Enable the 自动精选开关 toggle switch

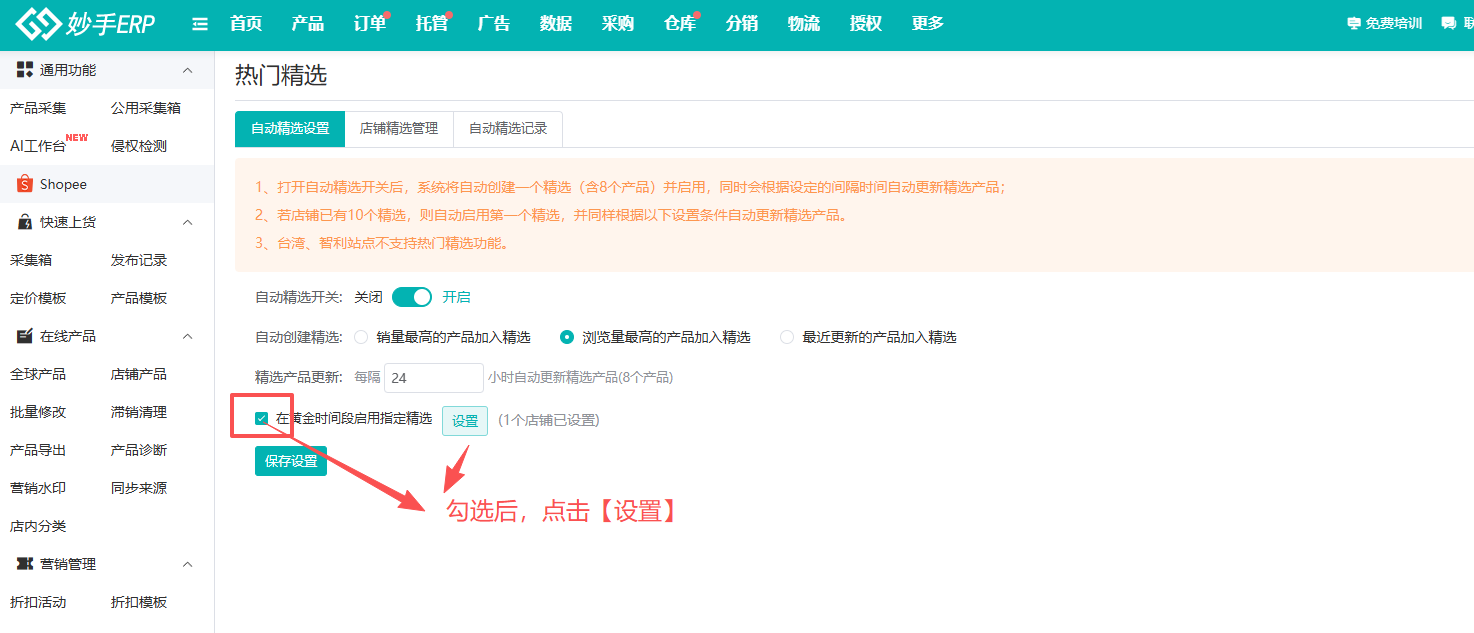pyautogui.click(x=411, y=296)
